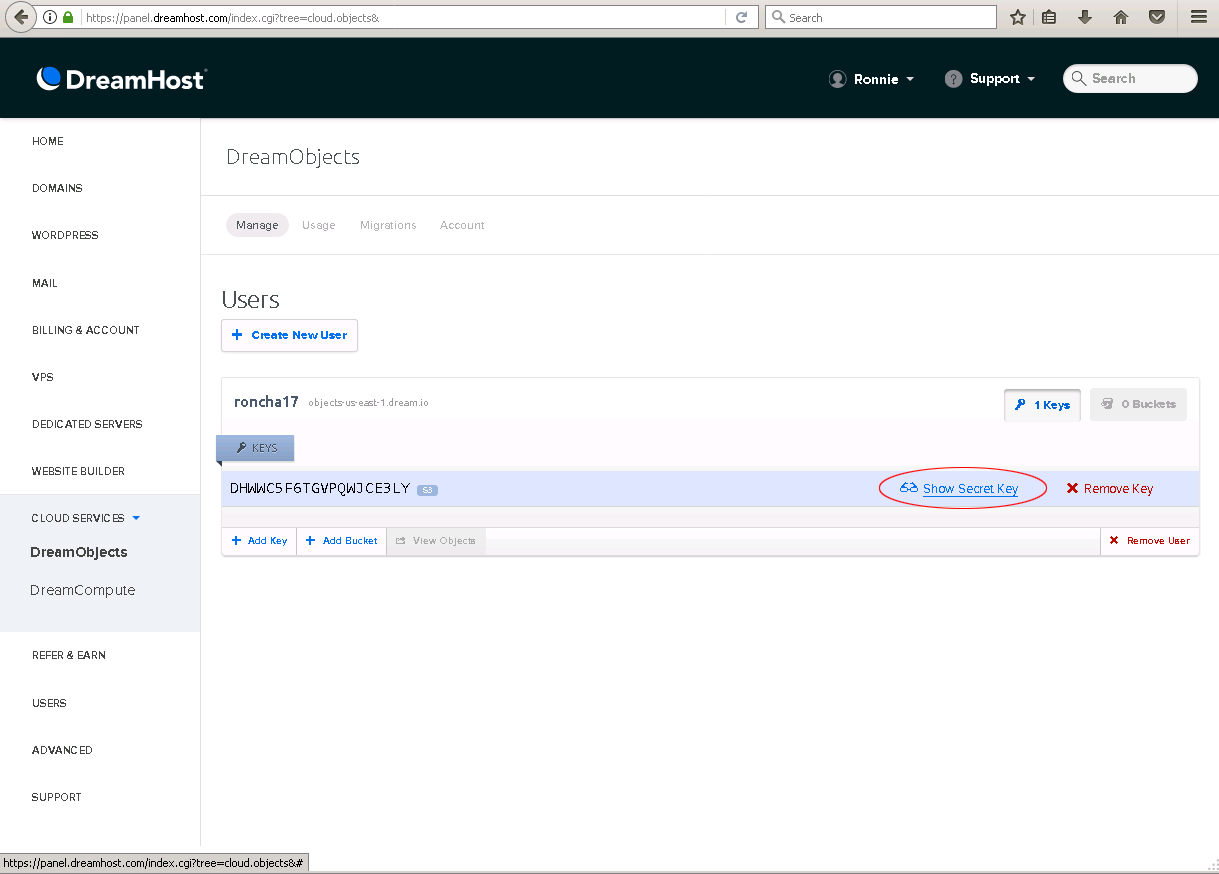Click the S3 badge next to the key

(x=427, y=489)
